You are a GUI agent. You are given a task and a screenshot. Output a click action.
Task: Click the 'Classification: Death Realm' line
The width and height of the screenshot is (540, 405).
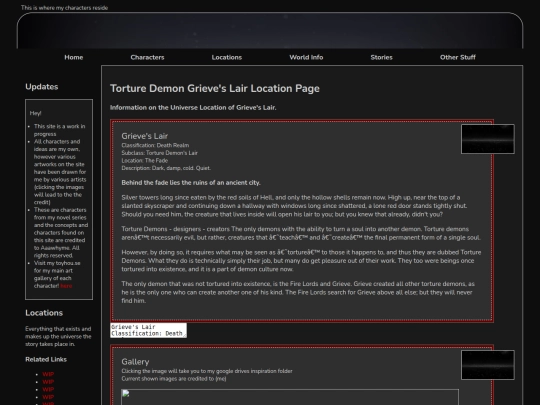pyautogui.click(x=155, y=145)
